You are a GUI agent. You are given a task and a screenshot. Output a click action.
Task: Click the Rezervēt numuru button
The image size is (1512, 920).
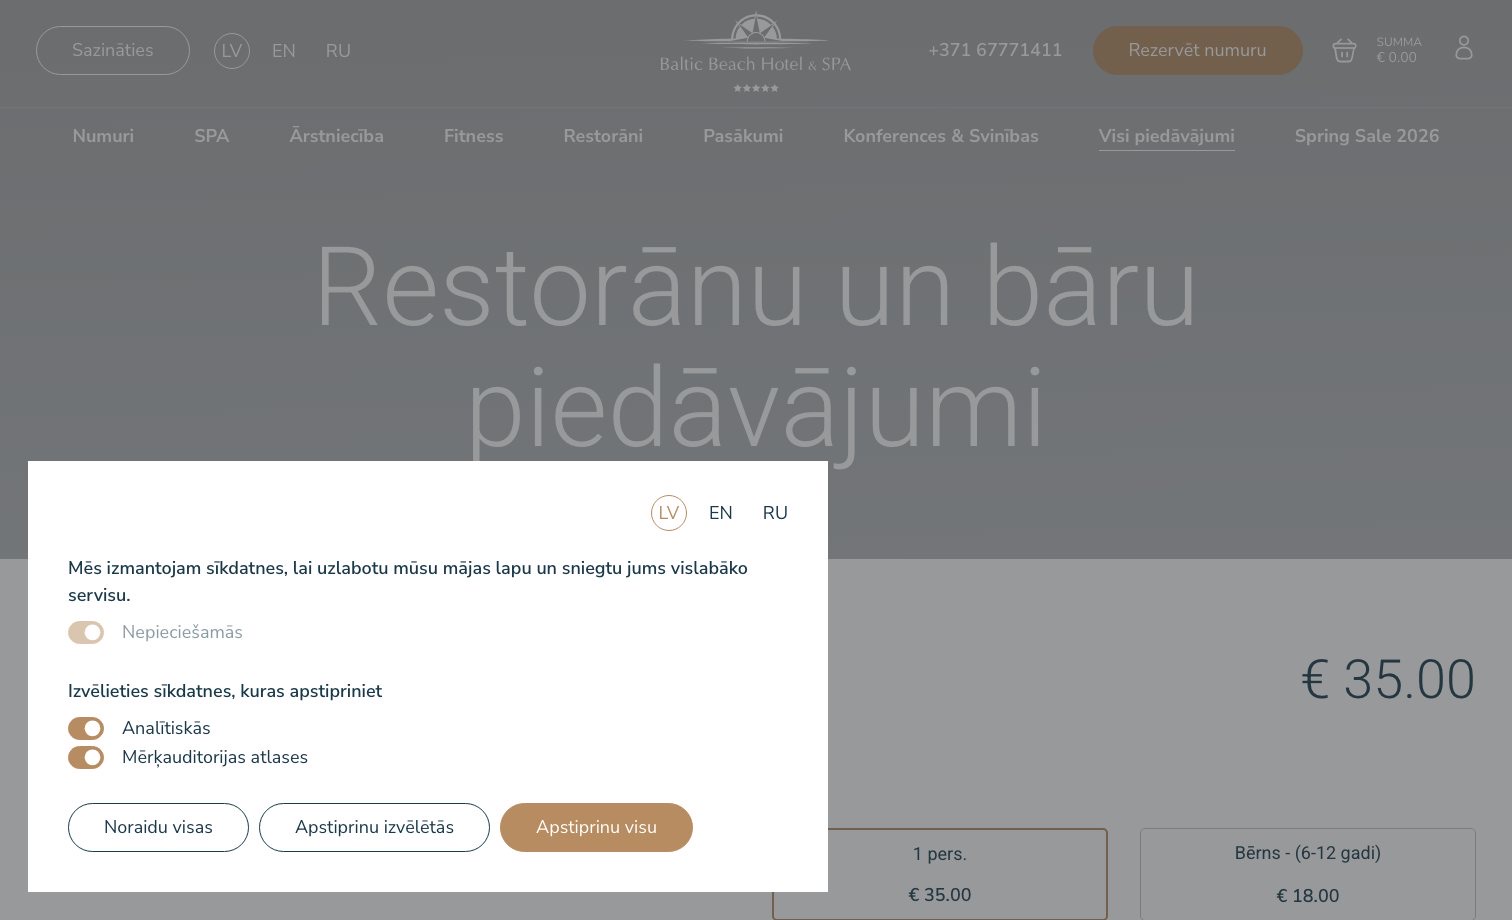1197,50
